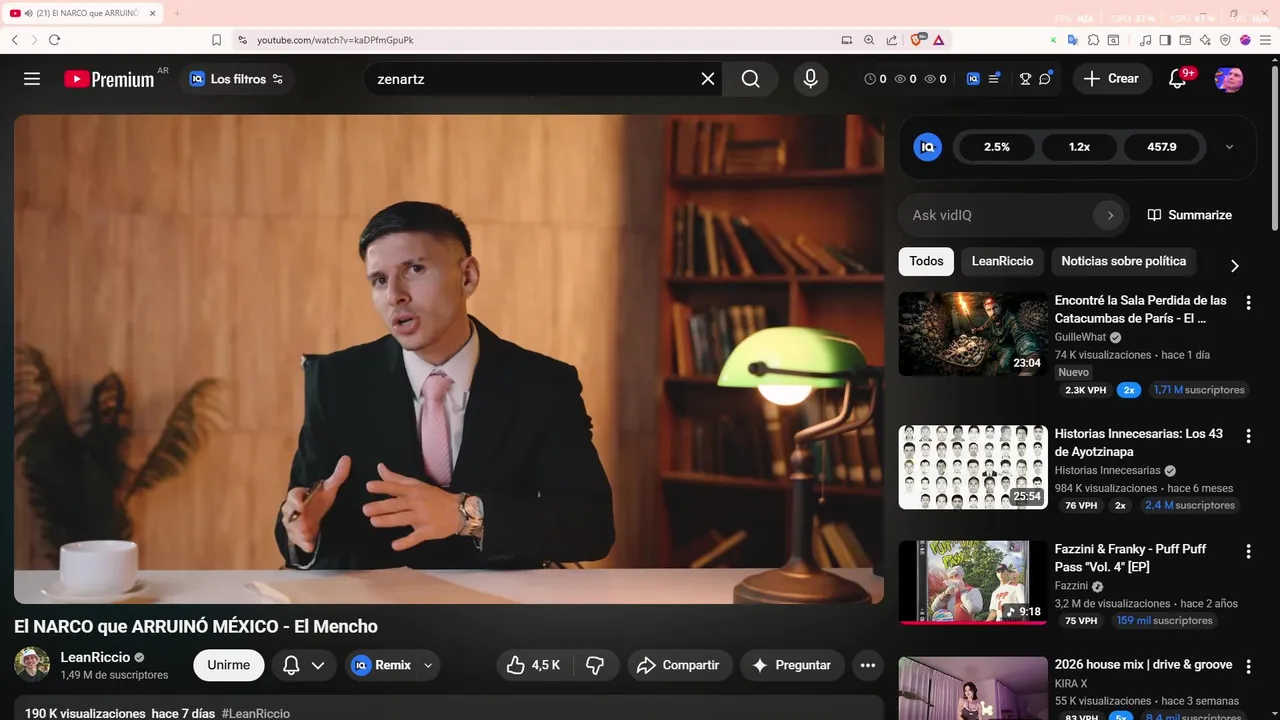Dislike the video
1280x720 pixels.
click(x=595, y=665)
